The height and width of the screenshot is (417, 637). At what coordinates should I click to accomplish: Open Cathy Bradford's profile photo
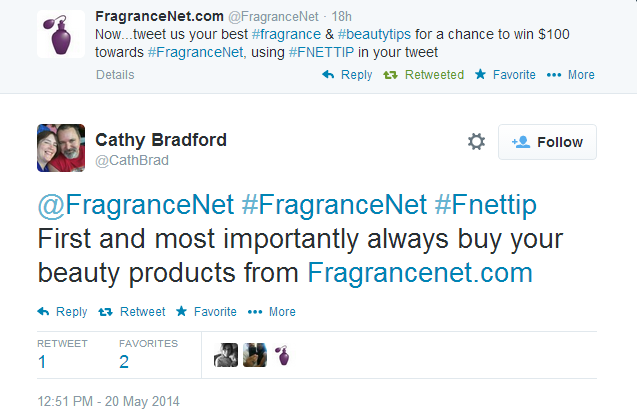(61, 148)
